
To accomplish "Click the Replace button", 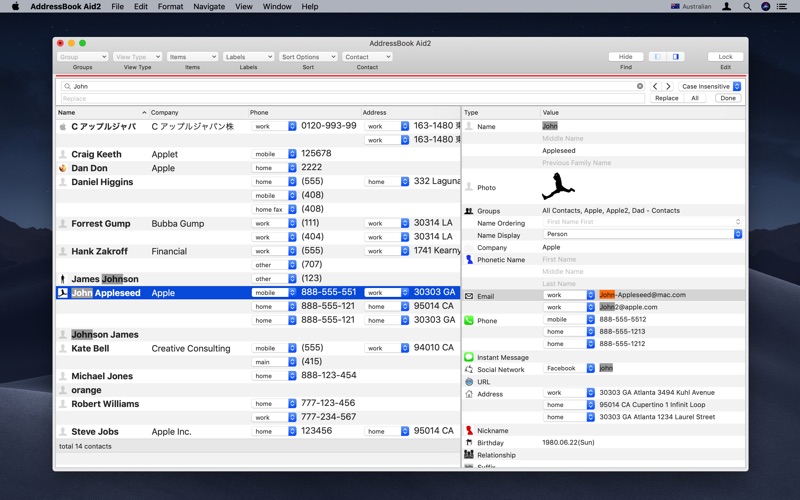I will (x=667, y=98).
